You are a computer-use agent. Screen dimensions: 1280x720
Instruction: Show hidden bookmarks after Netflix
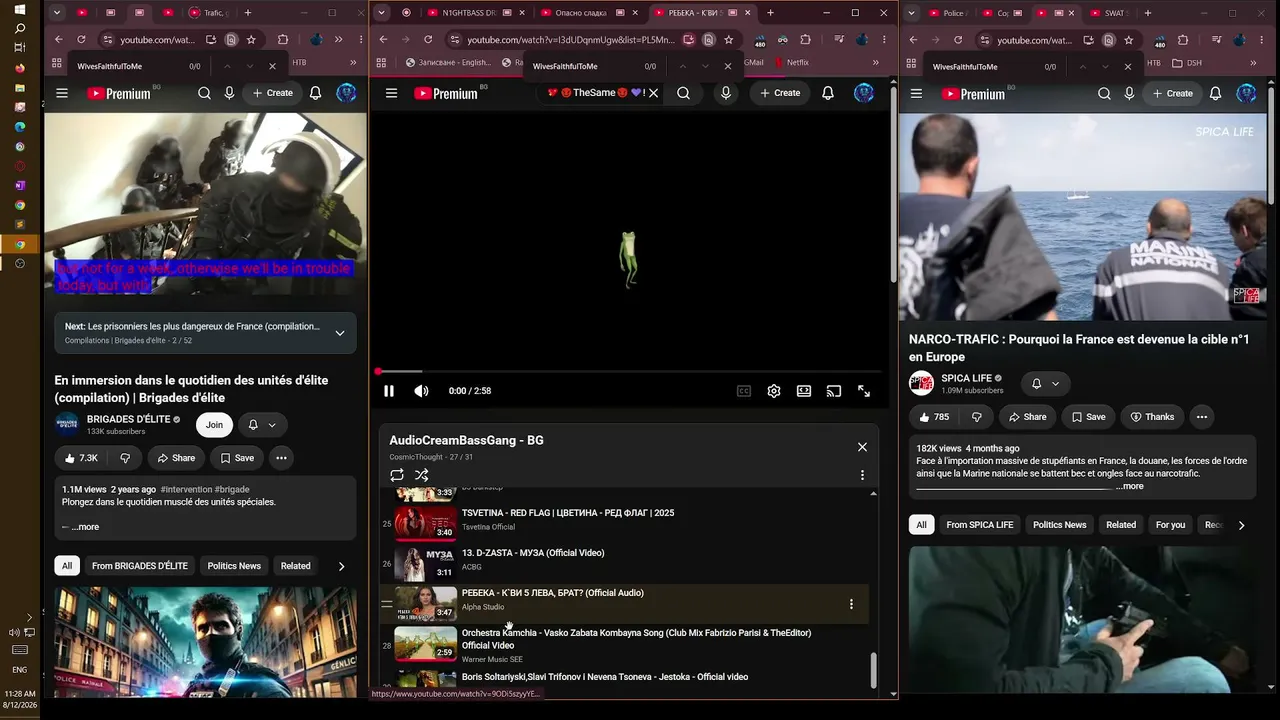(875, 62)
